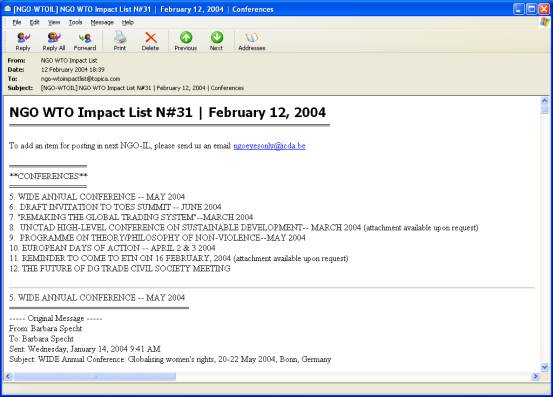553x397 pixels.
Task: Click item 11. REMINDER TO COME TO ETN
Action: [x=179, y=258]
